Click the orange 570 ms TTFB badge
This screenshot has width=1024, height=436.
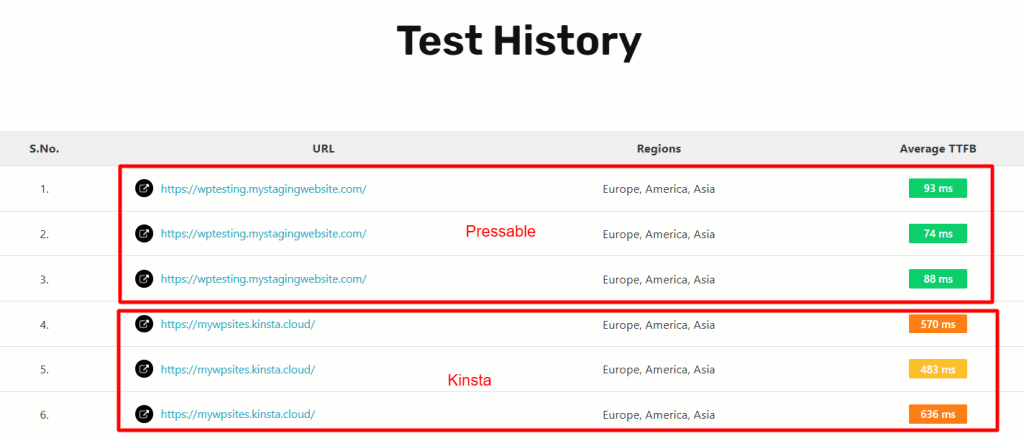coord(937,324)
